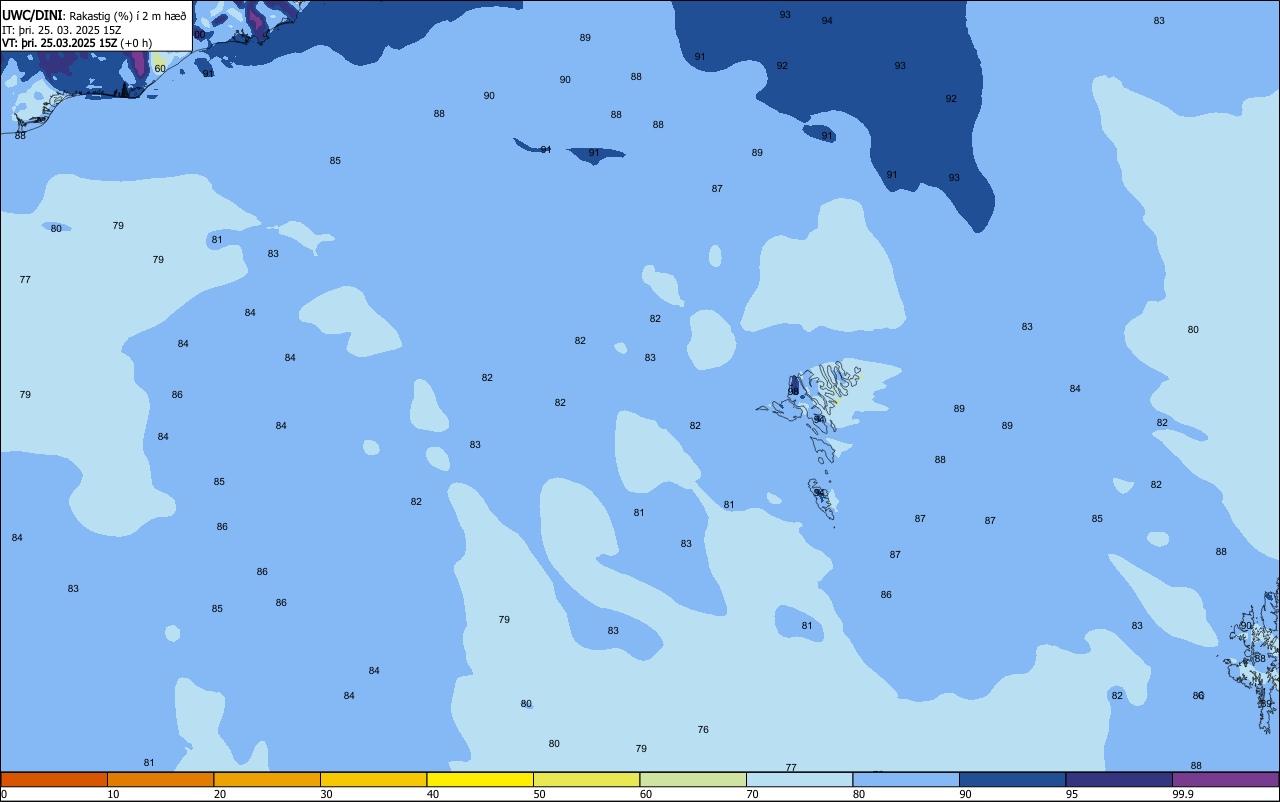Click the white info box with map title
This screenshot has height=802, width=1280.
click(96, 26)
